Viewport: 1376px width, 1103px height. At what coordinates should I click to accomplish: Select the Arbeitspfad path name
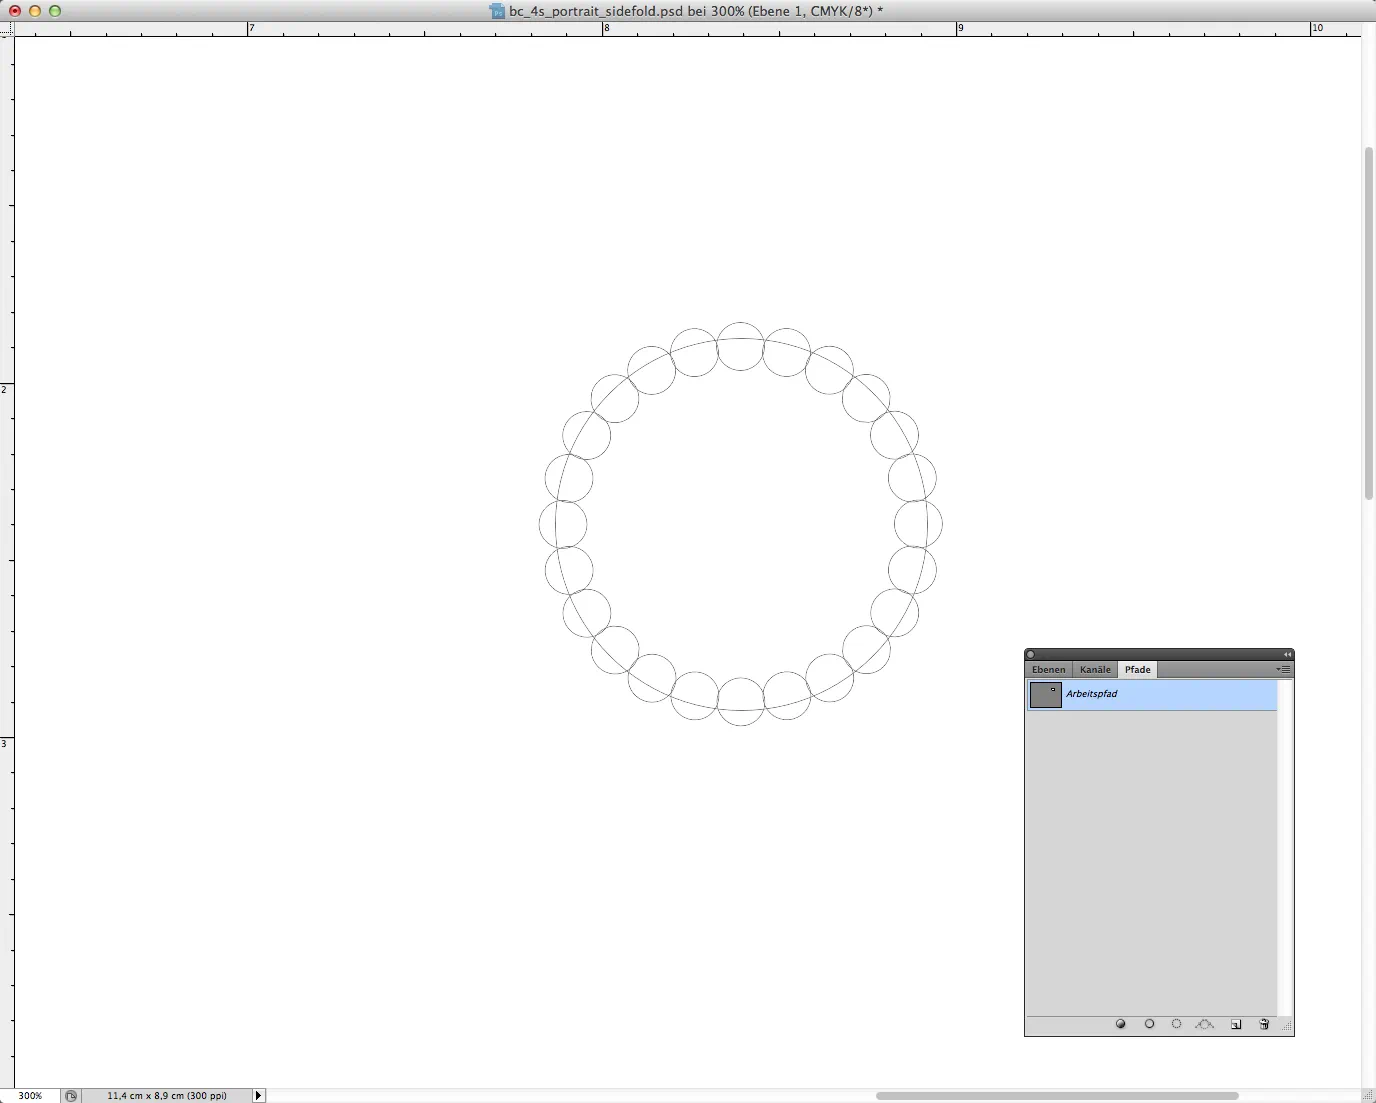(1092, 694)
